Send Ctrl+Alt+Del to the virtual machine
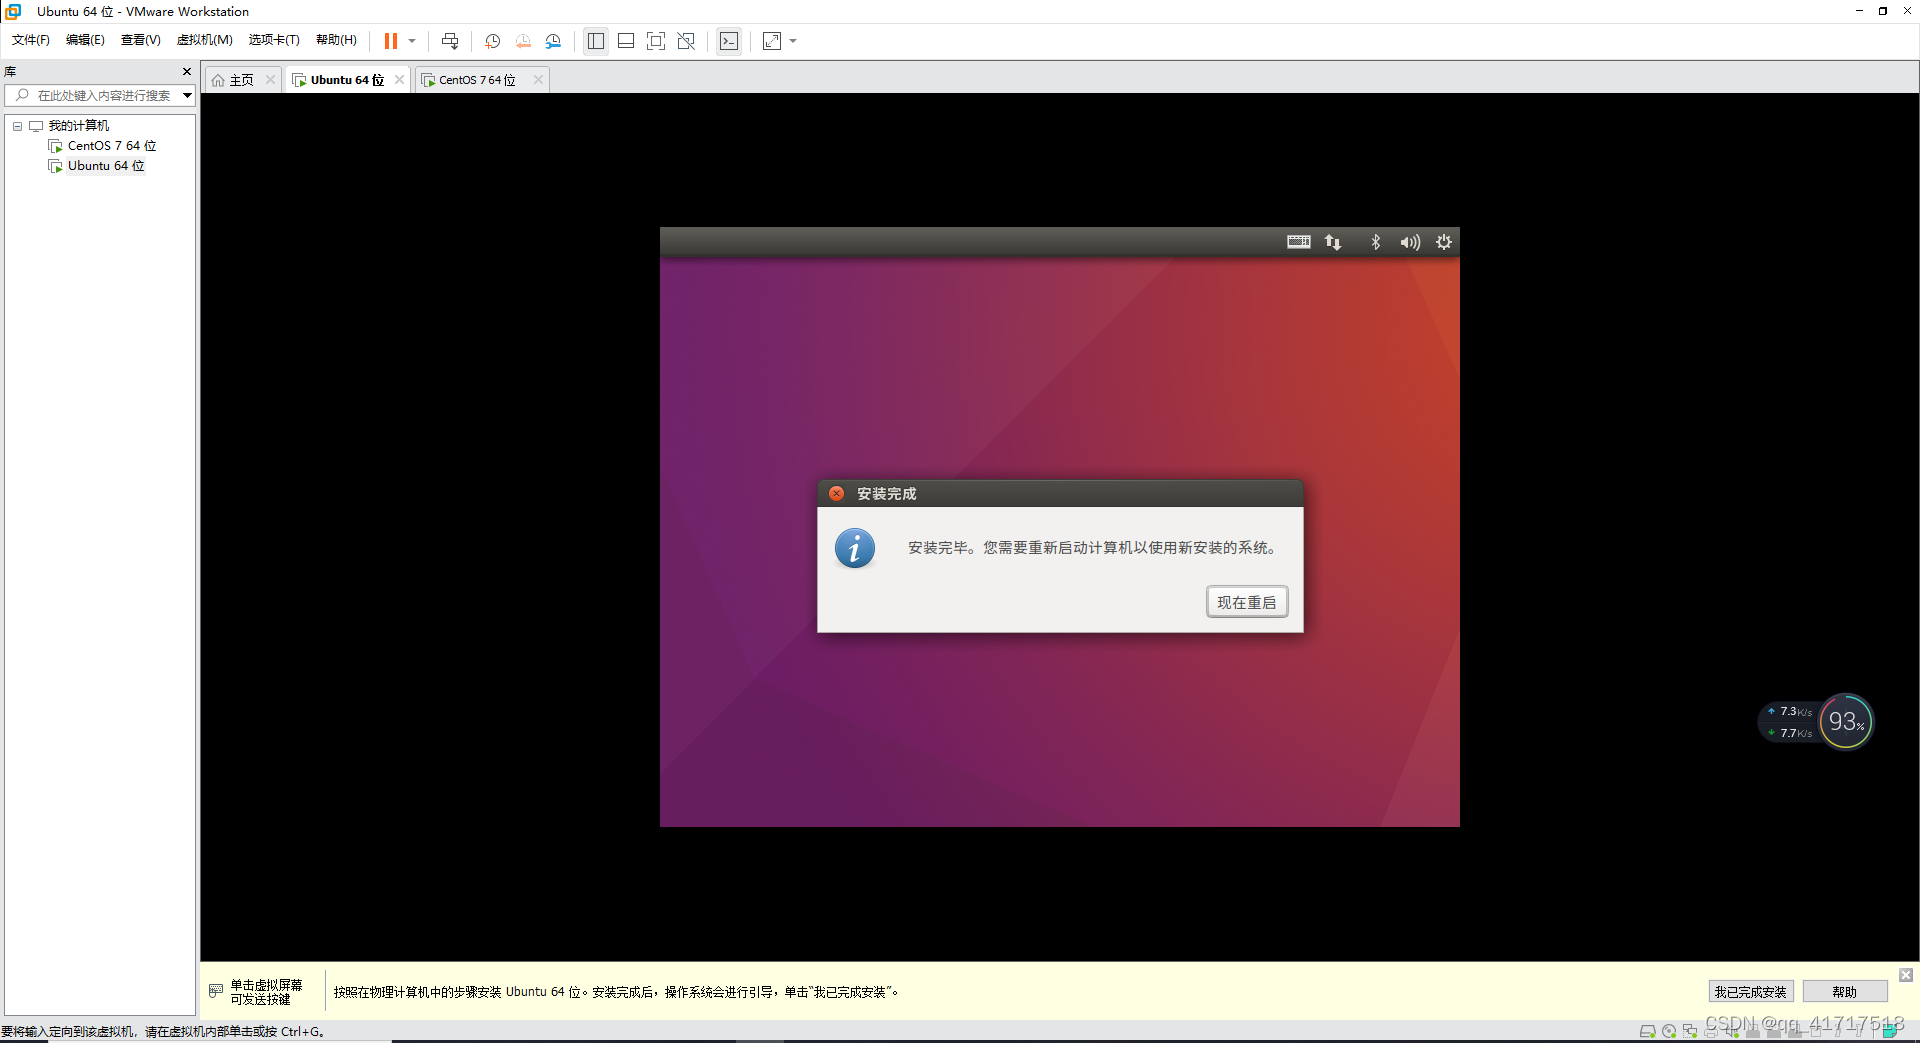Screen dimensions: 1920x1043 pos(450,41)
